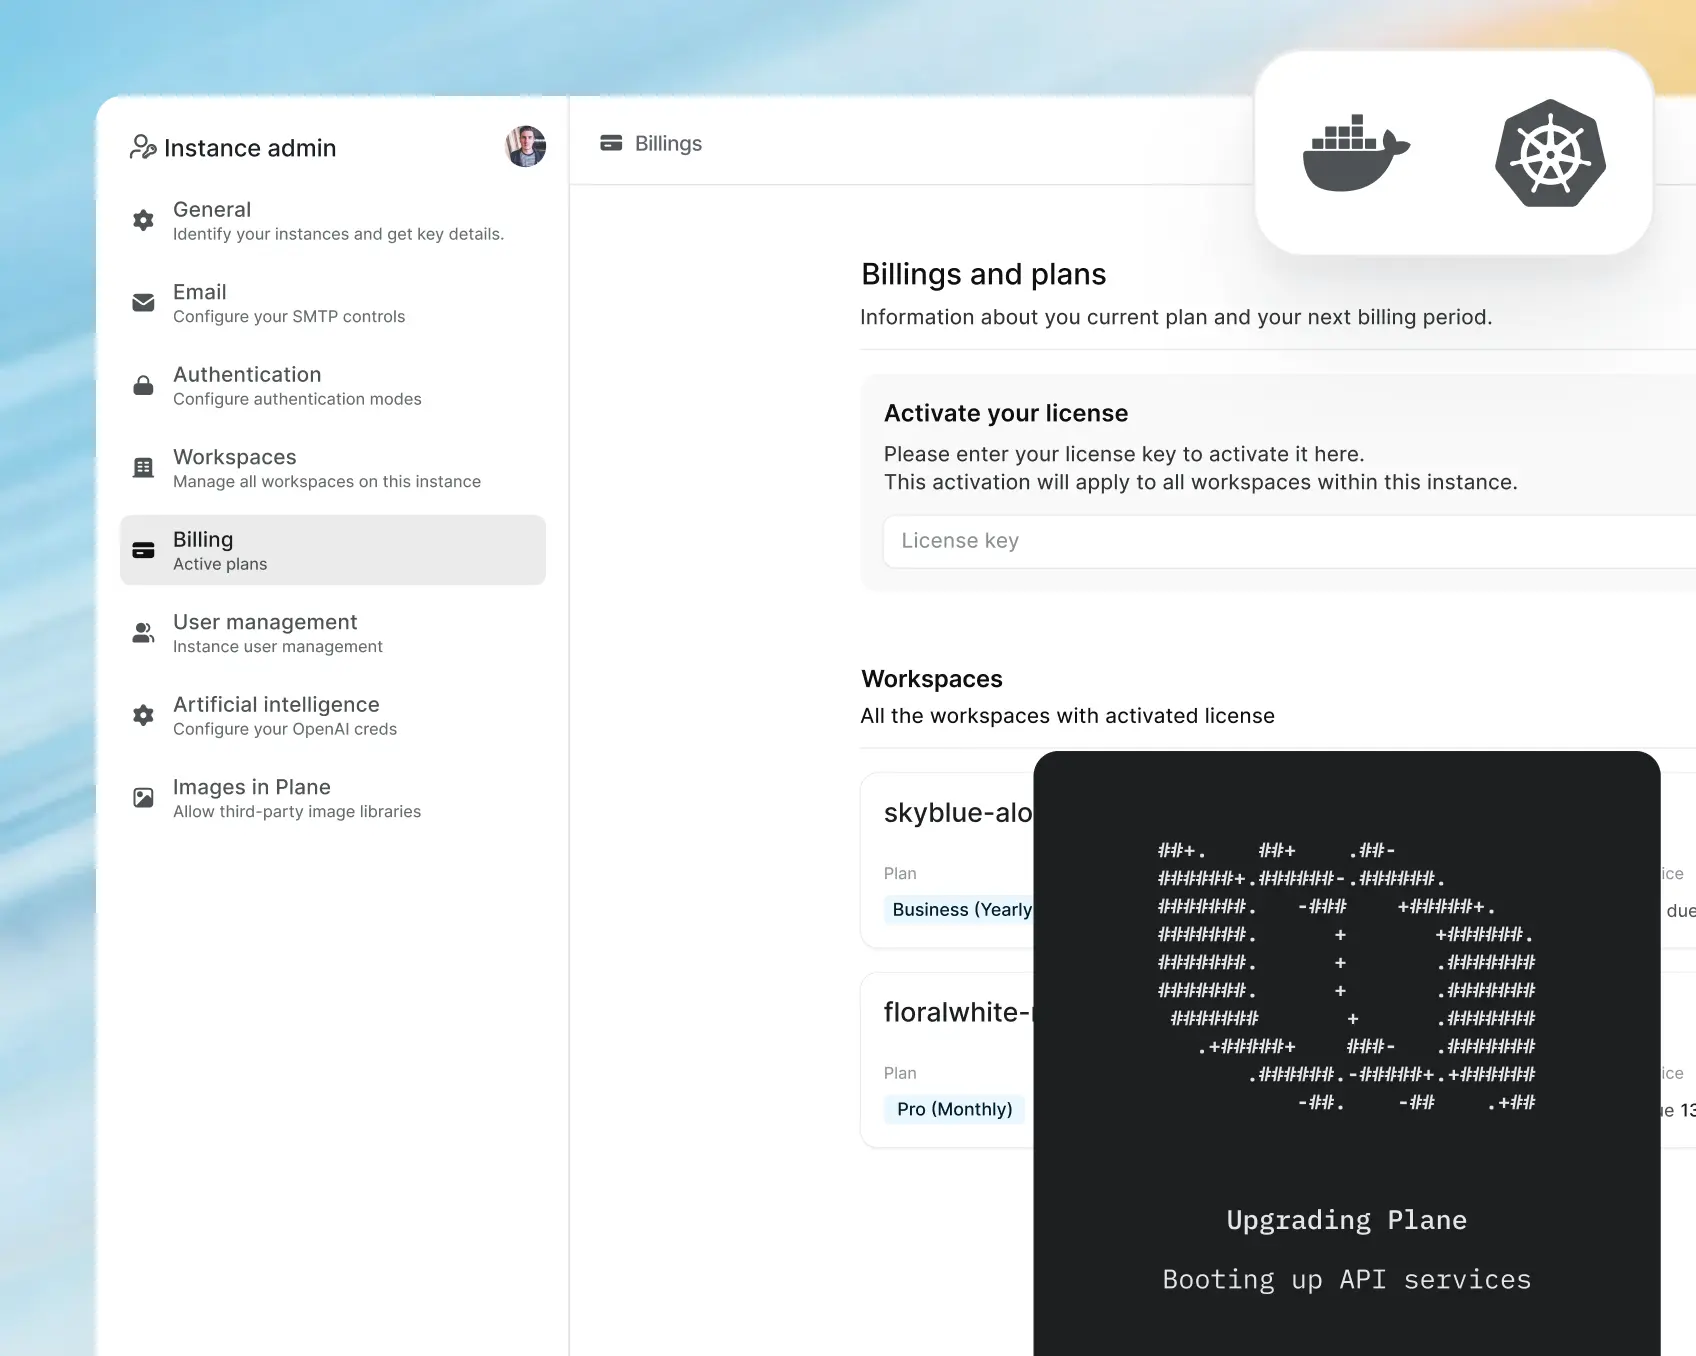Click the Billings and plans heading
Viewport: 1696px width, 1356px height.
click(984, 274)
